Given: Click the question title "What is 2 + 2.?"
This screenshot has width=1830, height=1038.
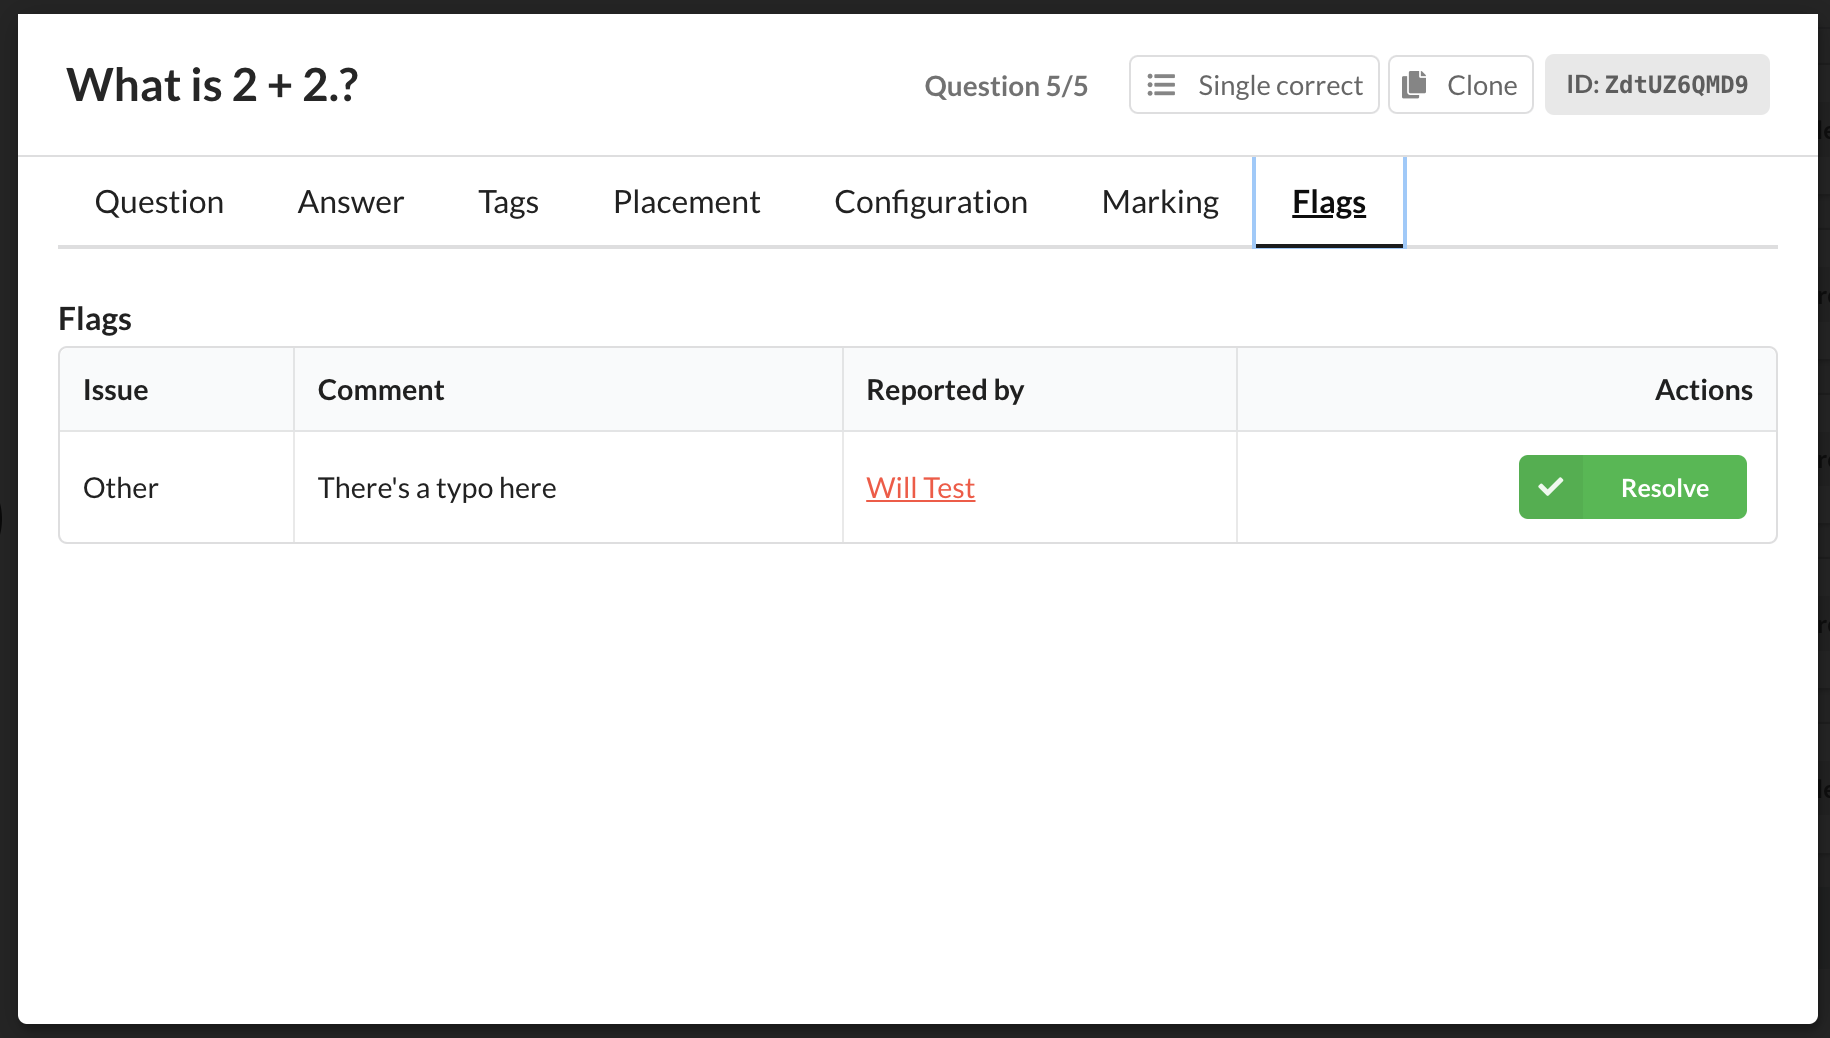Looking at the screenshot, I should [x=212, y=85].
